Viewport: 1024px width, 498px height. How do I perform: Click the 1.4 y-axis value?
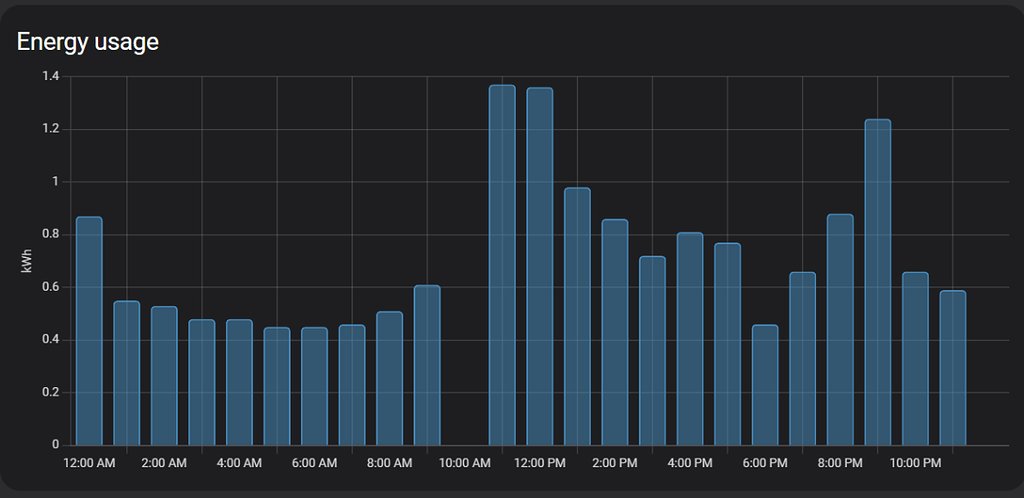[51, 76]
